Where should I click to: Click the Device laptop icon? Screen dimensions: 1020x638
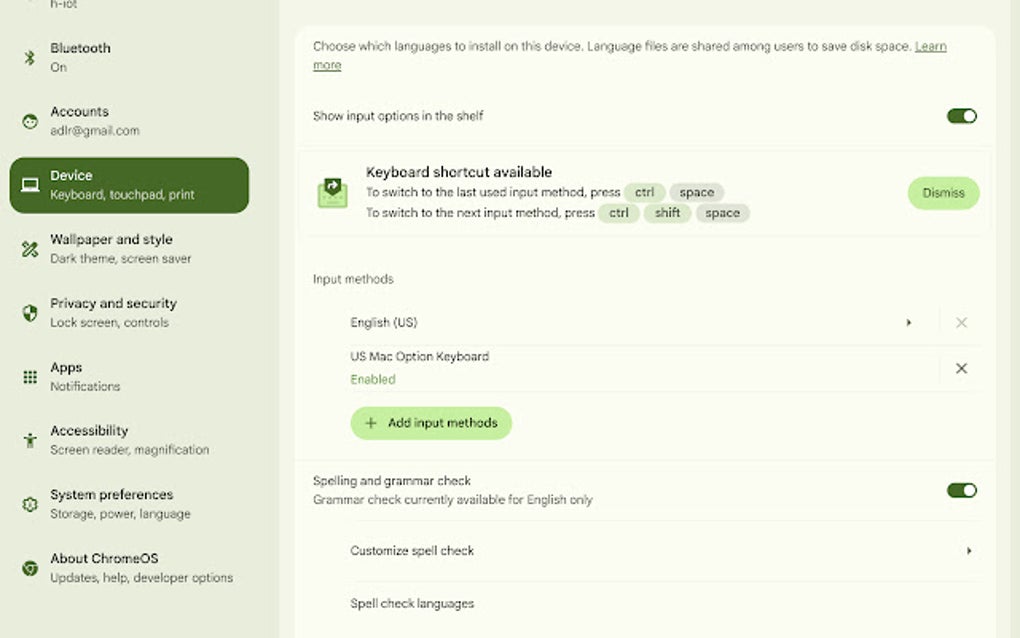[28, 184]
